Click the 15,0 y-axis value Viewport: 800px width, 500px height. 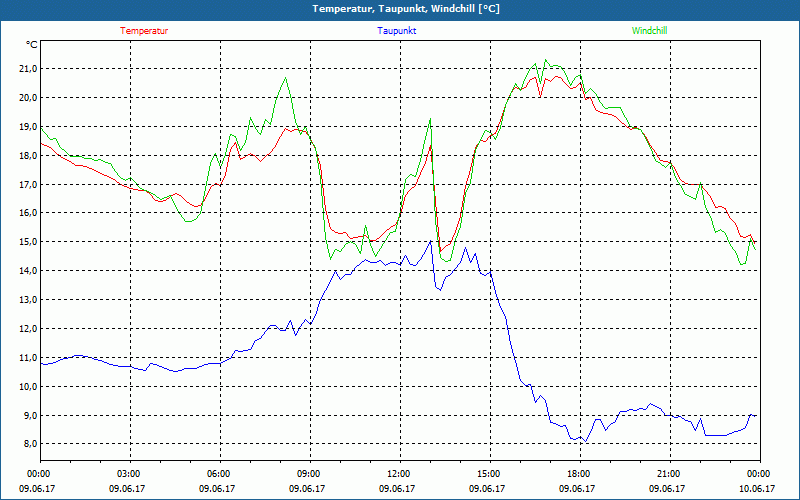click(x=28, y=242)
